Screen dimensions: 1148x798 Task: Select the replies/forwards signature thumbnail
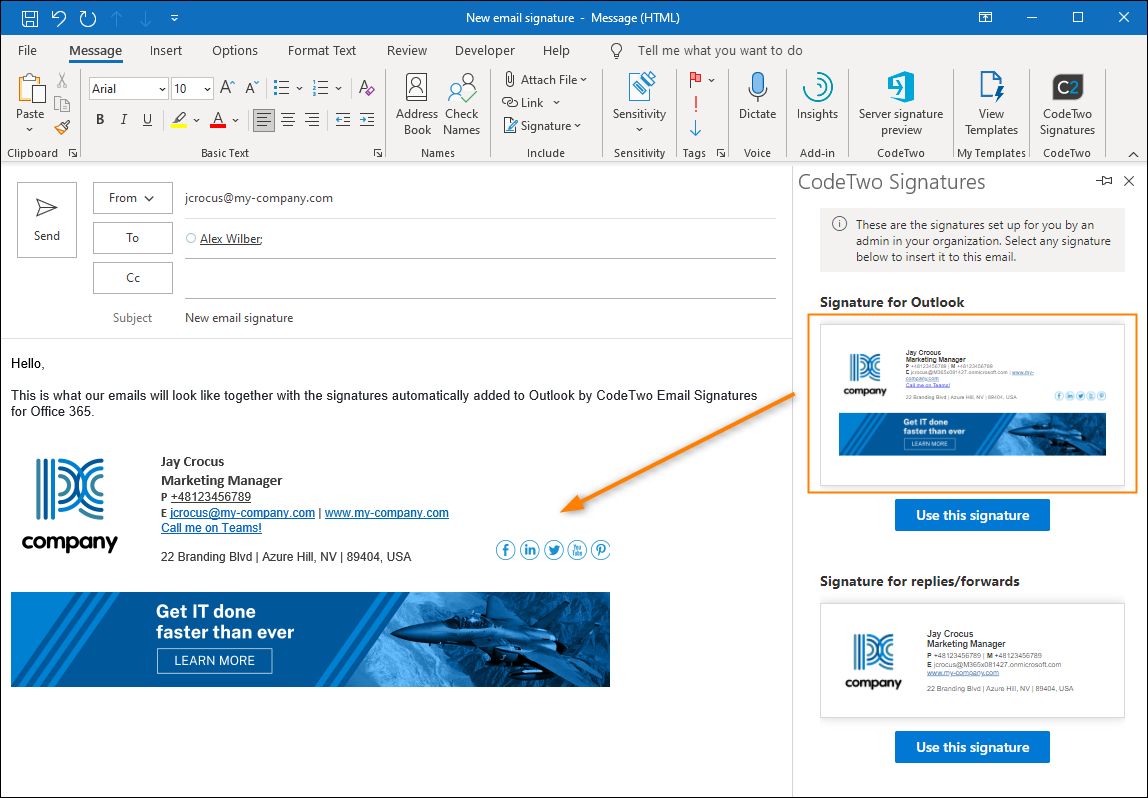coord(972,660)
